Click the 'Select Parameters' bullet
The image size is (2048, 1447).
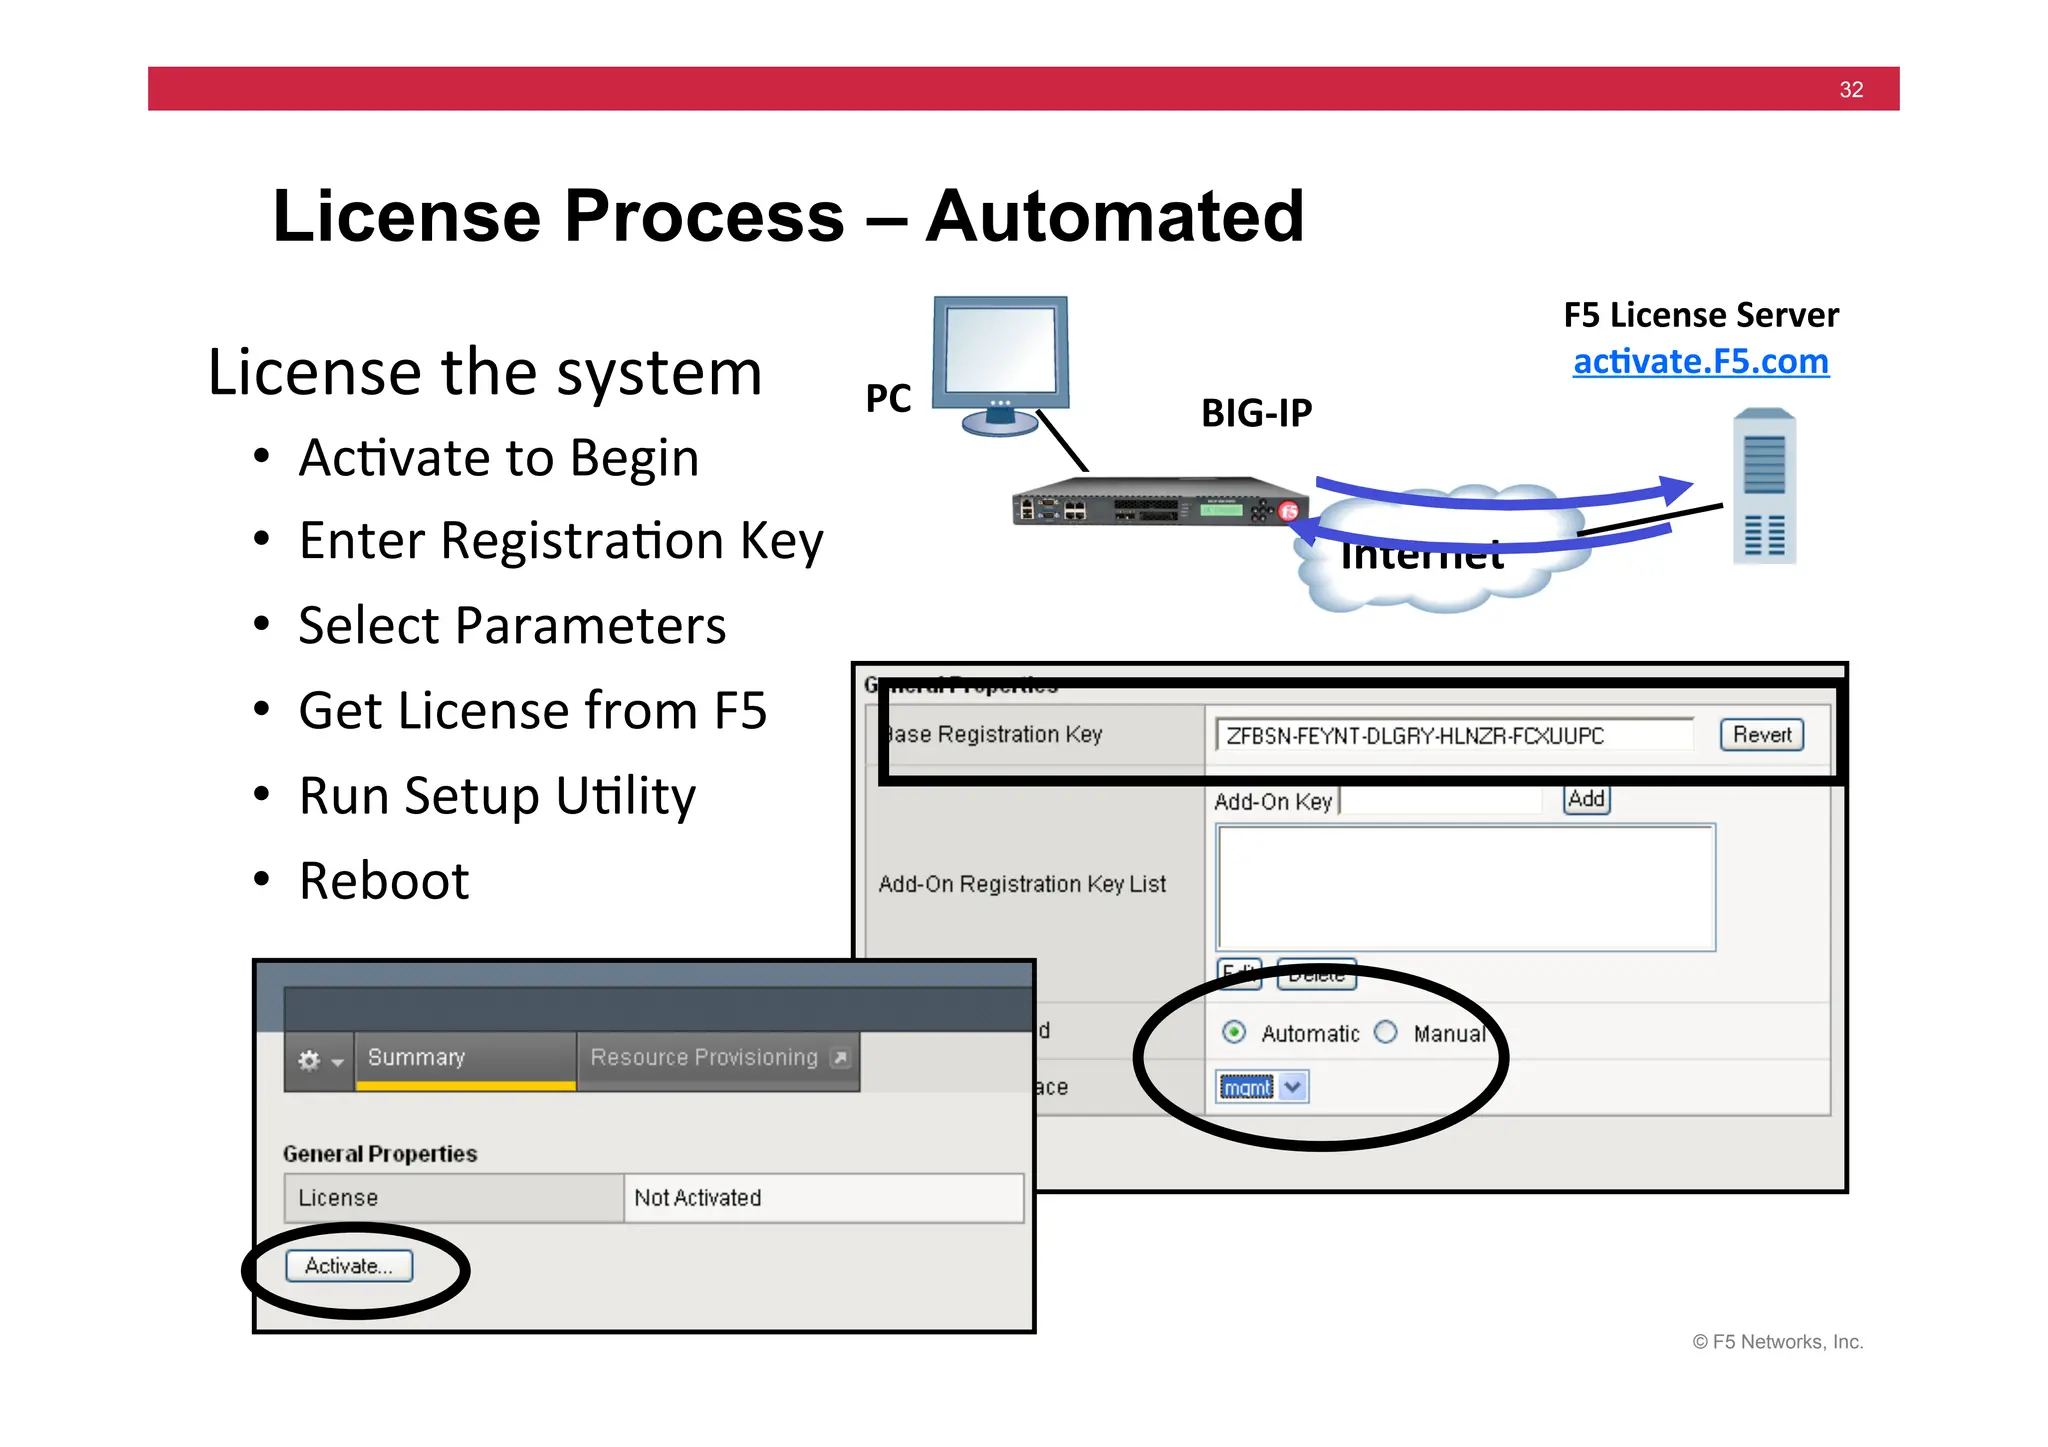512,626
